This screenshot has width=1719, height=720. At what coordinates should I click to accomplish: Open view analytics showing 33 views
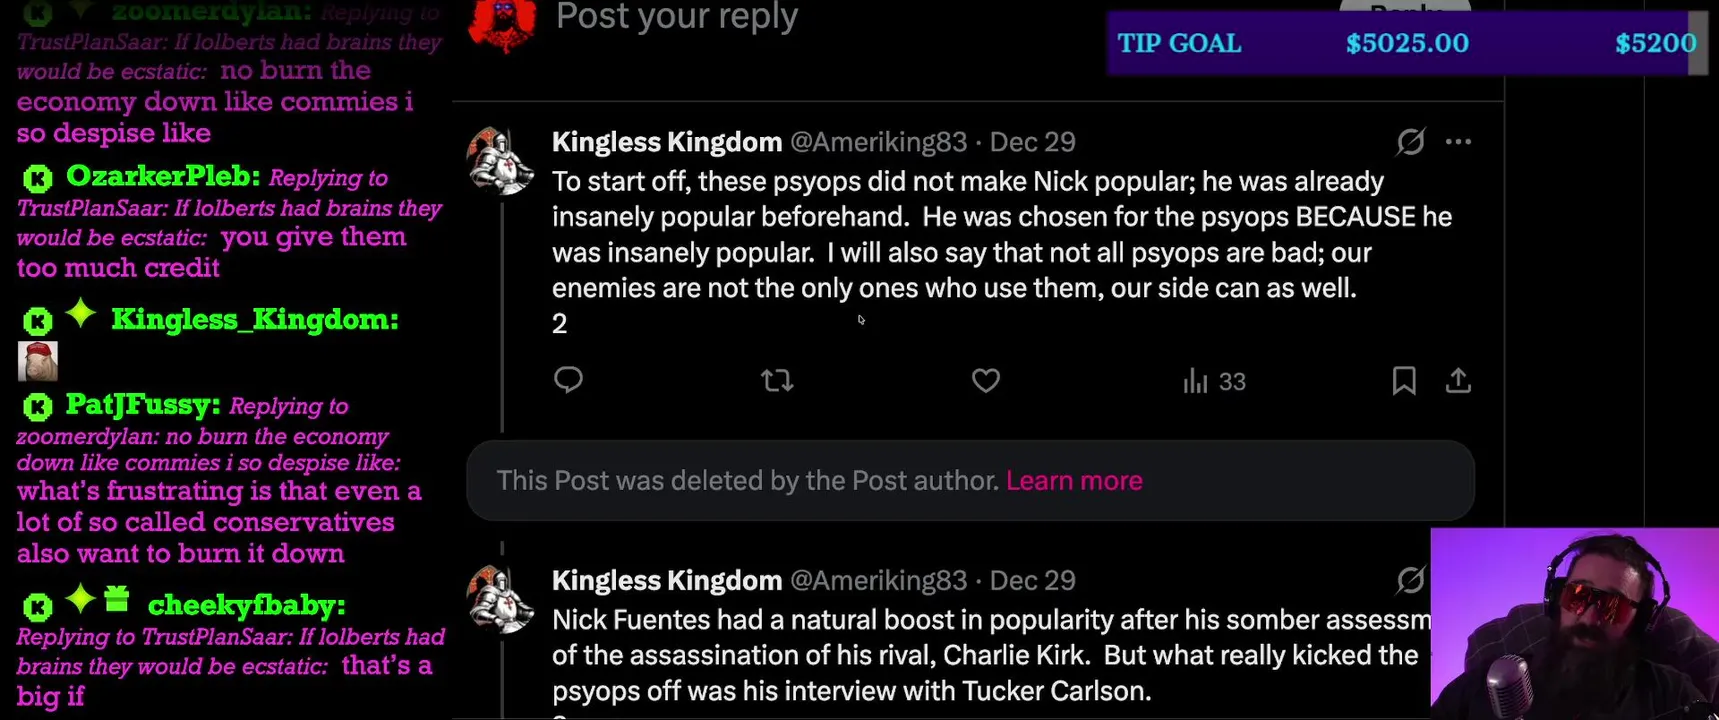[x=1214, y=381]
